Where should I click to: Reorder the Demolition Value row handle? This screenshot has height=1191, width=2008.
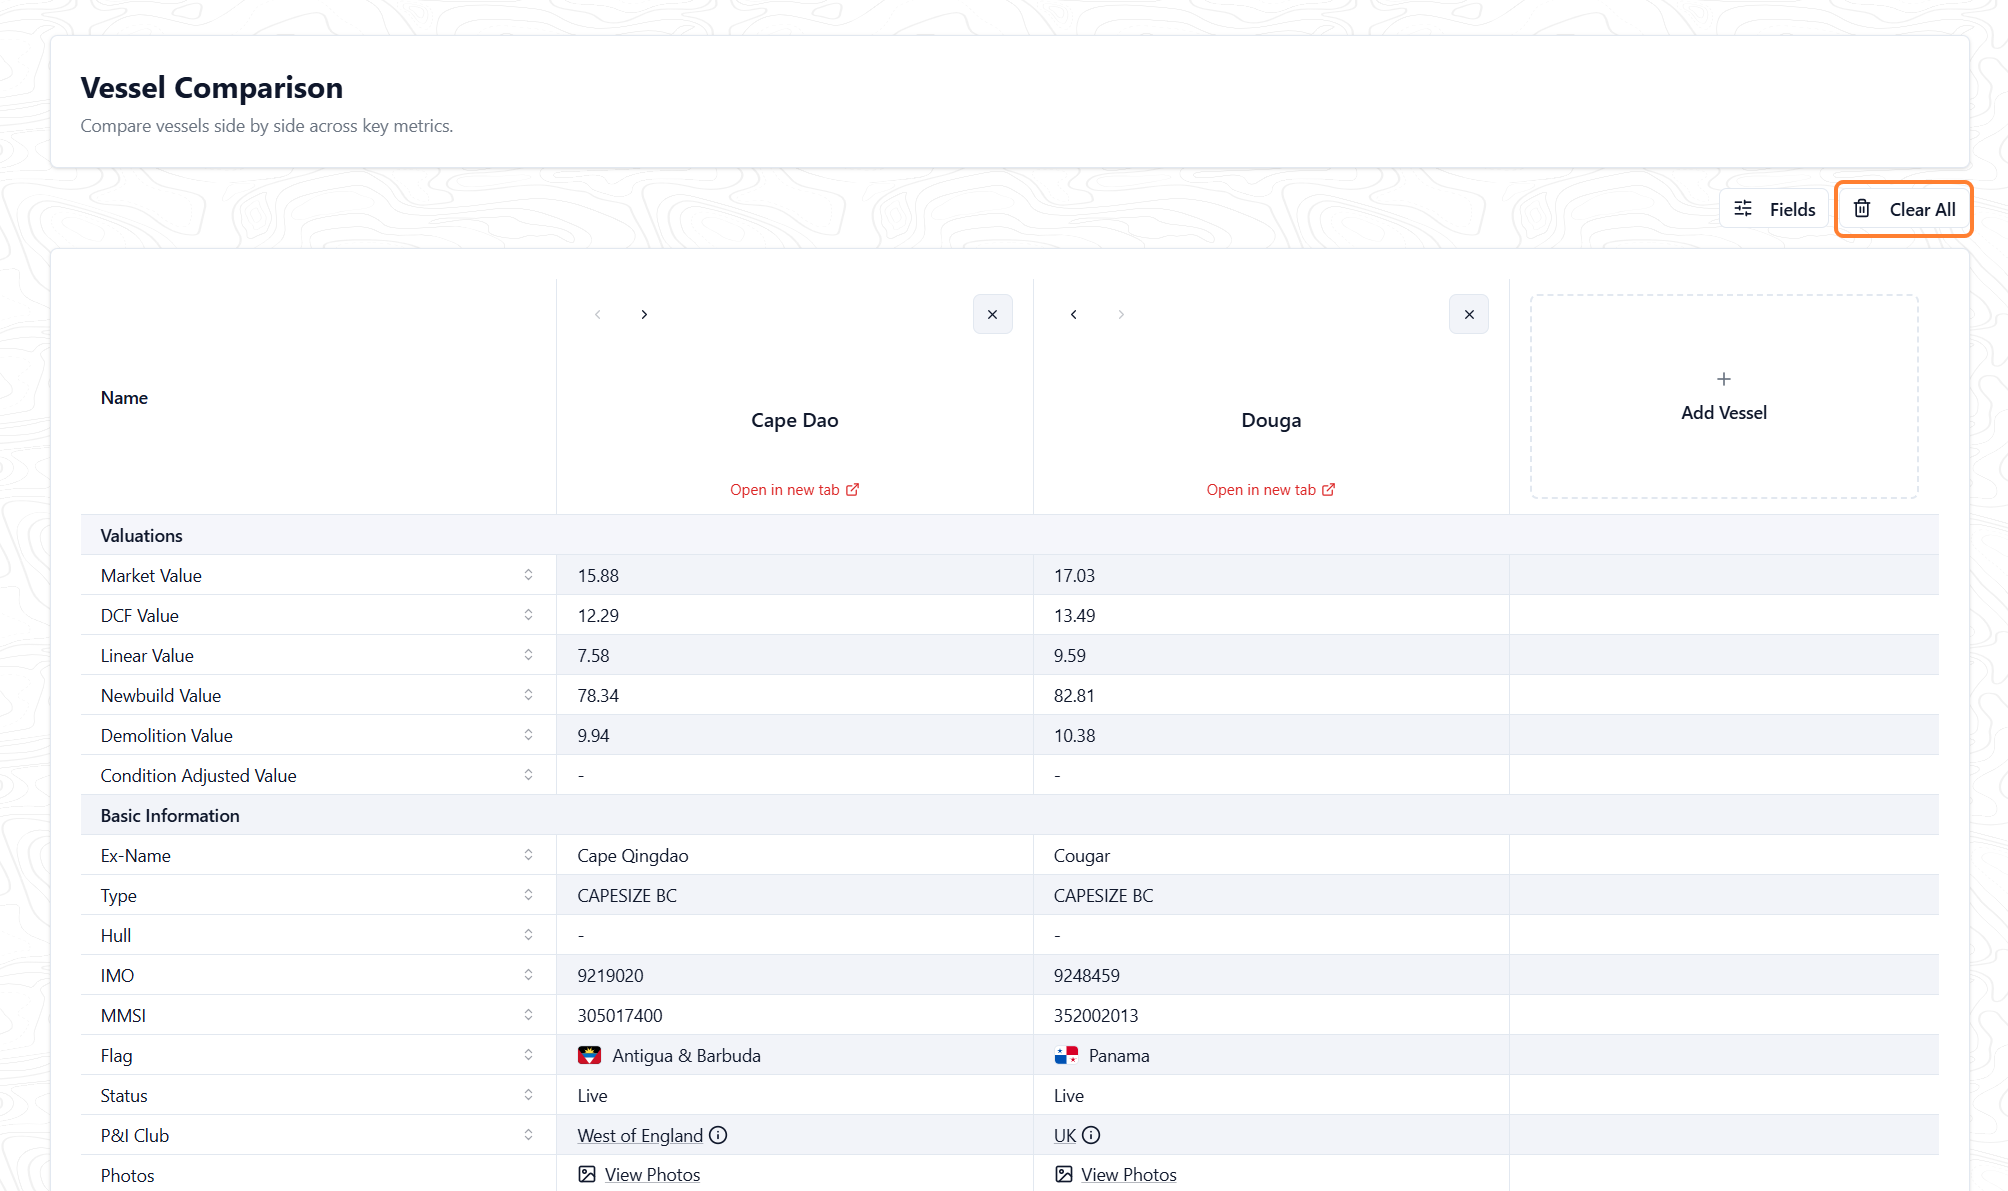(528, 735)
